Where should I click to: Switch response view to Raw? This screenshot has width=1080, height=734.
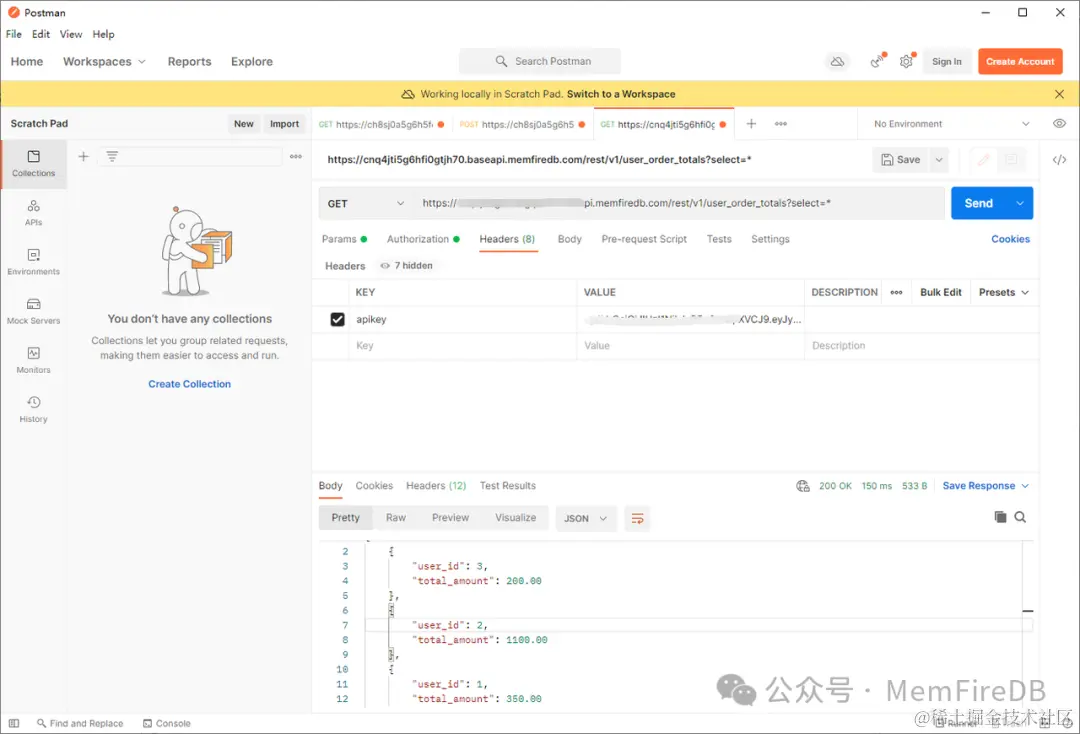click(x=395, y=518)
